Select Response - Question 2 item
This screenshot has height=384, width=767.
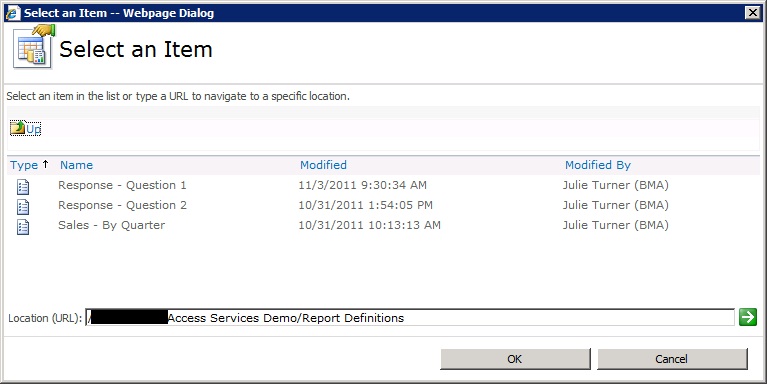[122, 205]
